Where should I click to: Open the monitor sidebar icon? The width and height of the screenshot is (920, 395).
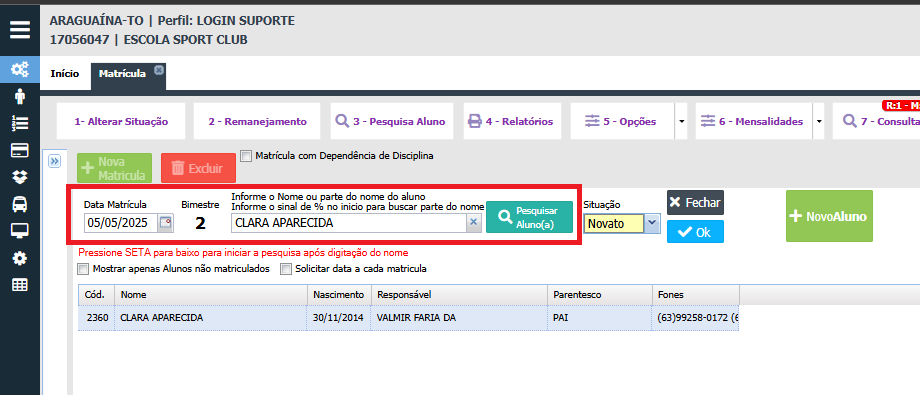19,231
